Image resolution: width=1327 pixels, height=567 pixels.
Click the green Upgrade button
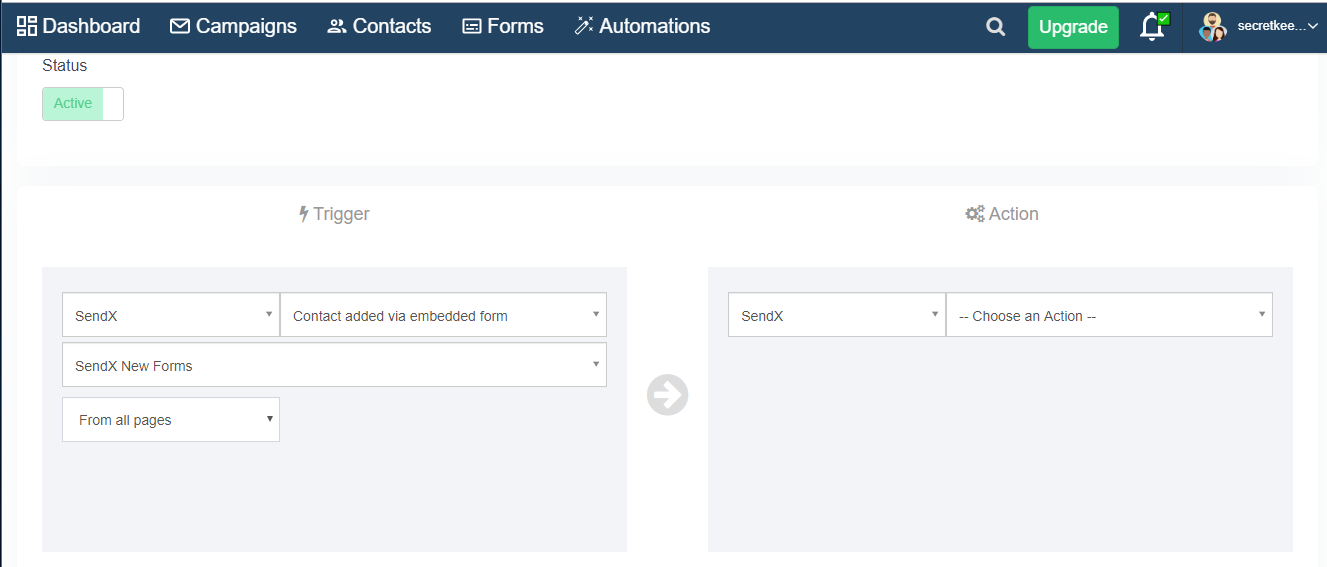(x=1073, y=27)
